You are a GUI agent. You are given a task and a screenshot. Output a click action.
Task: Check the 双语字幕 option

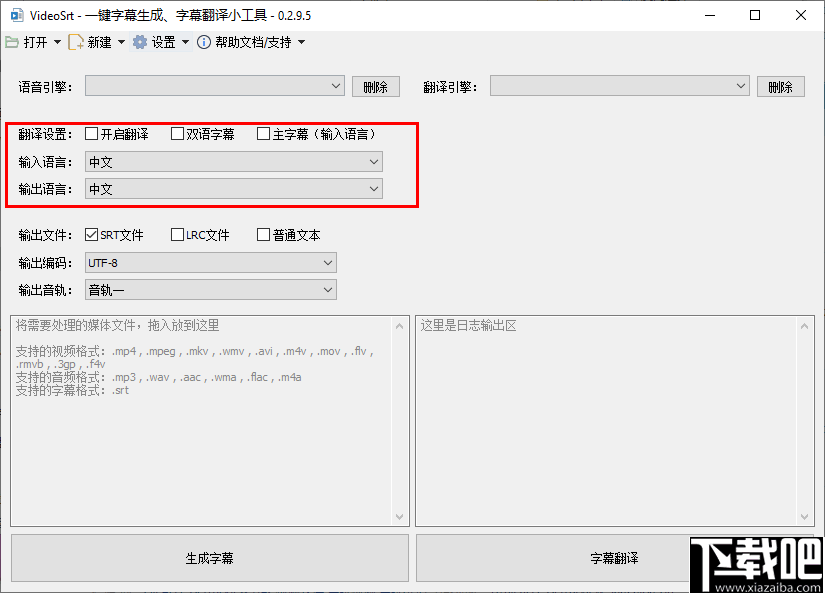(x=176, y=133)
